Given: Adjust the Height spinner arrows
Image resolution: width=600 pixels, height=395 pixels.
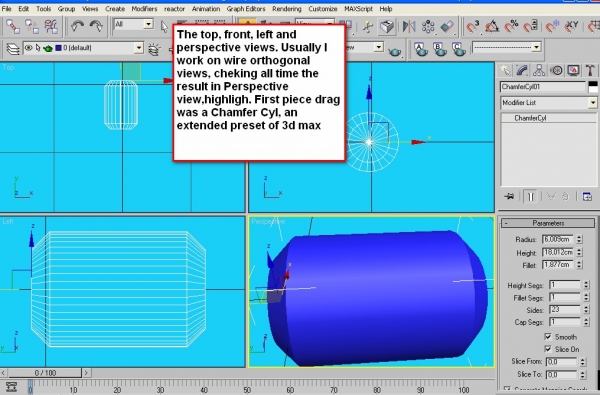Looking at the screenshot, I should (x=579, y=252).
